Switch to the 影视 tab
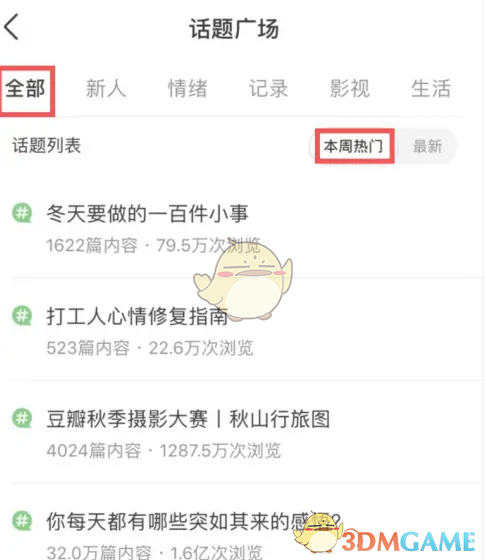Viewport: 486px width, 560px height. point(350,89)
